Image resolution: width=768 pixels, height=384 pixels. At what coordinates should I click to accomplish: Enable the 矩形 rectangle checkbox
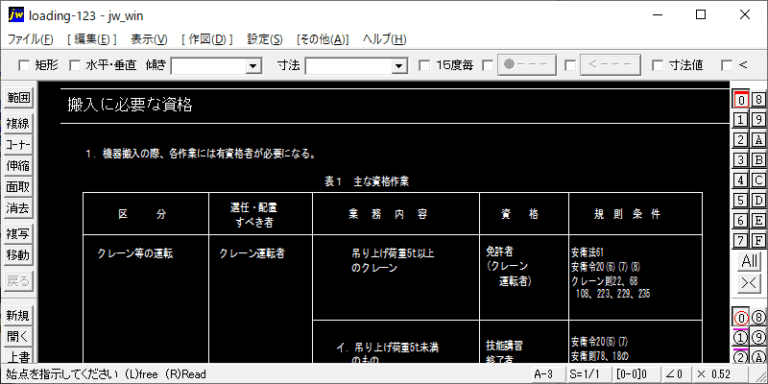pos(24,65)
